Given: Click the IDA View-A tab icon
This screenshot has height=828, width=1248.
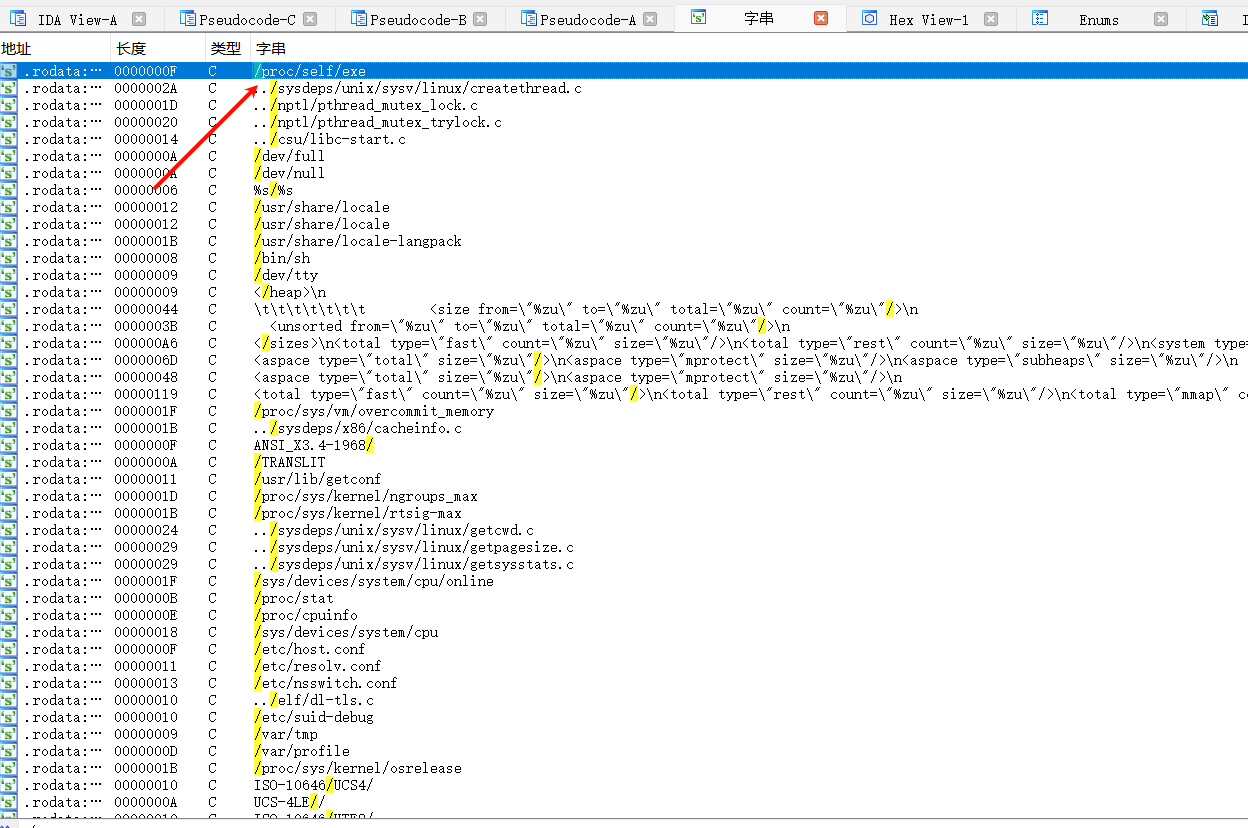Looking at the screenshot, I should [18, 19].
